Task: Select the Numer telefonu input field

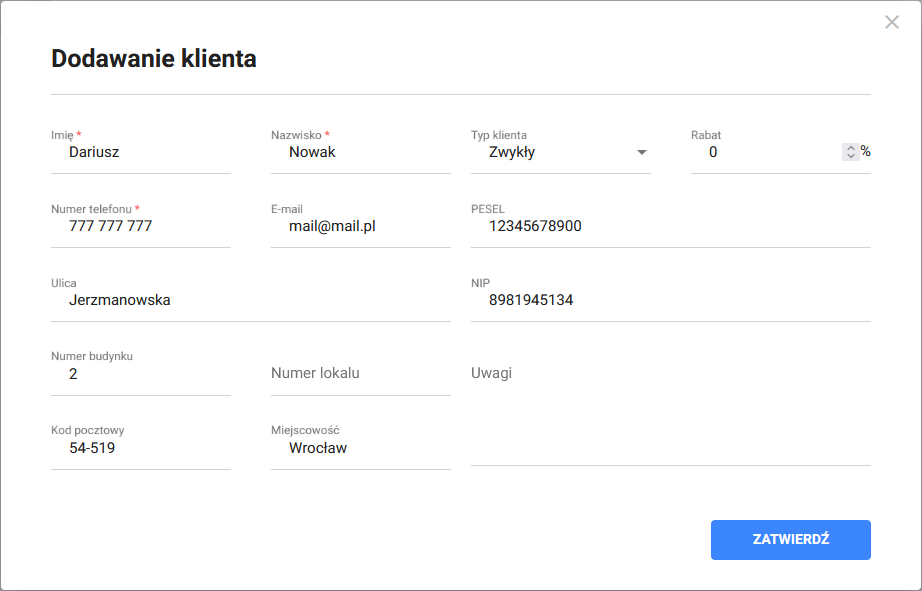Action: tap(140, 227)
